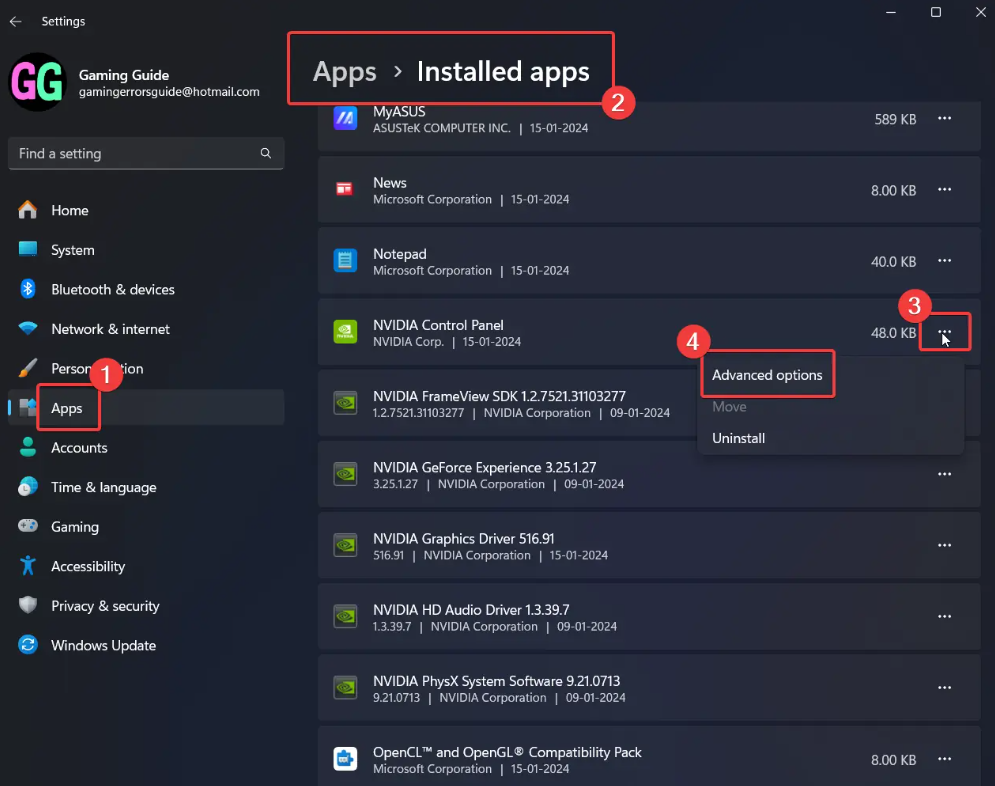Open Privacy & security settings
Screen dimensions: 995x786
click(x=146, y=606)
